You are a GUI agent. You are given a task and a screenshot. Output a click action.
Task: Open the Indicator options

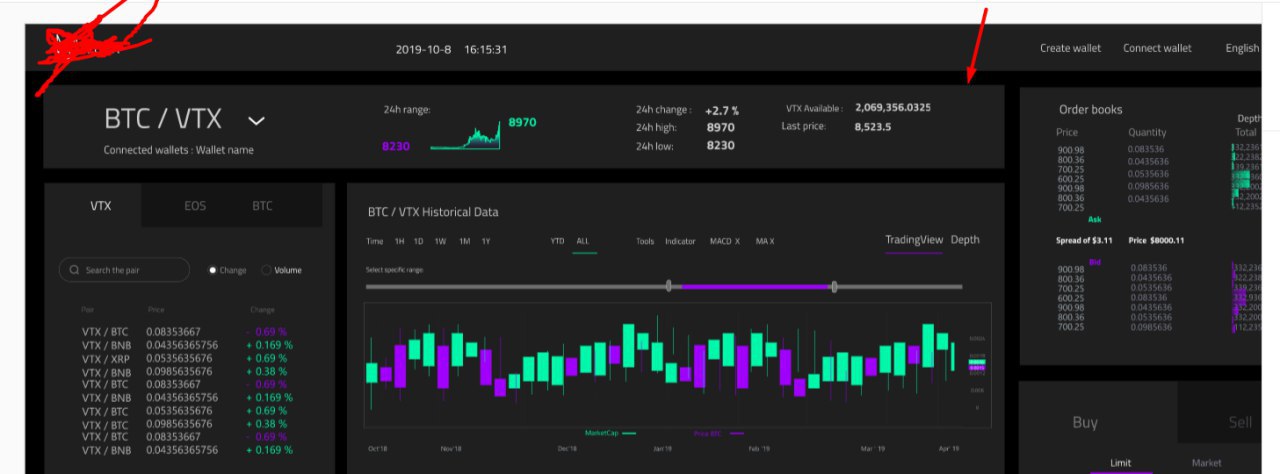point(680,241)
